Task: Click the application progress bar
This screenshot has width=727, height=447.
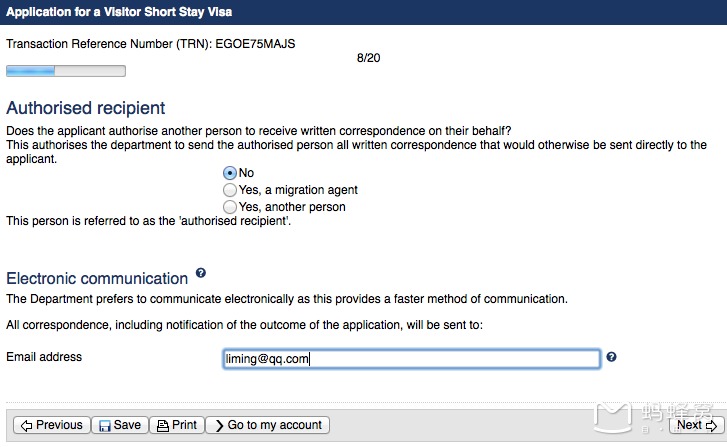Action: [66, 71]
